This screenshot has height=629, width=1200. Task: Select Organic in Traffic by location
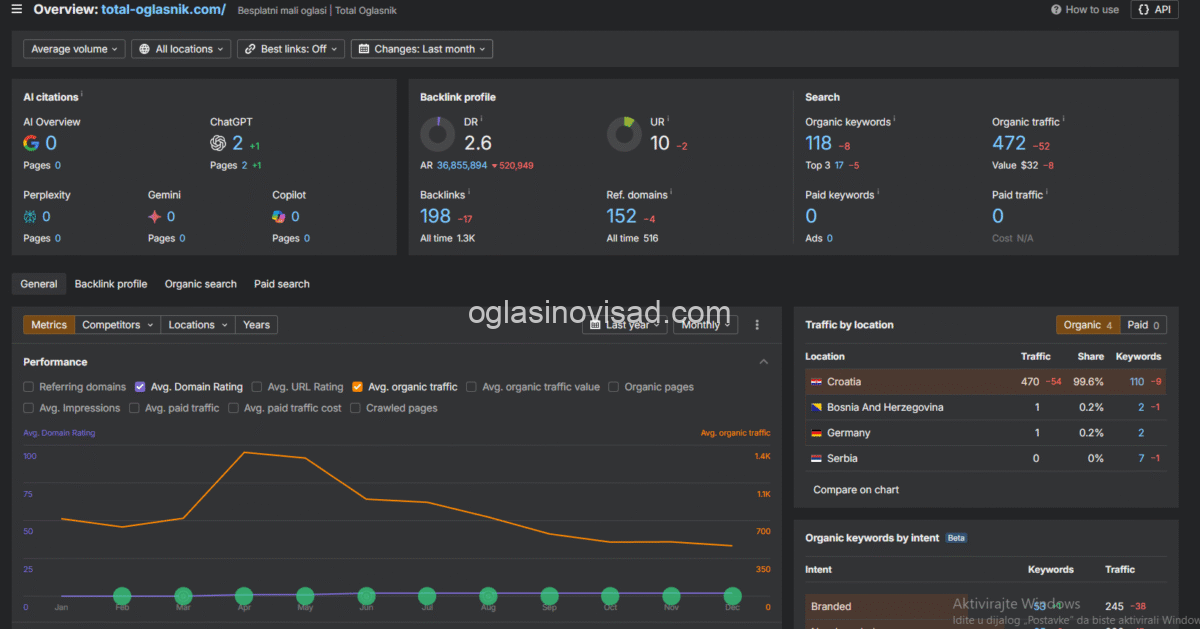[1088, 325]
